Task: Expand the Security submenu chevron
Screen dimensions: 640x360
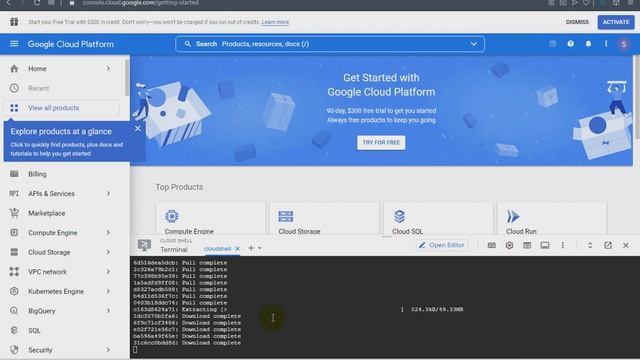Action: pyautogui.click(x=108, y=350)
